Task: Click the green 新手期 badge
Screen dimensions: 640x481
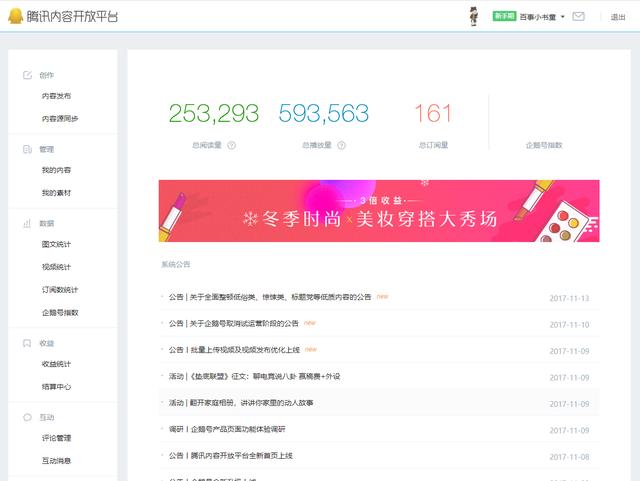Action: click(504, 16)
